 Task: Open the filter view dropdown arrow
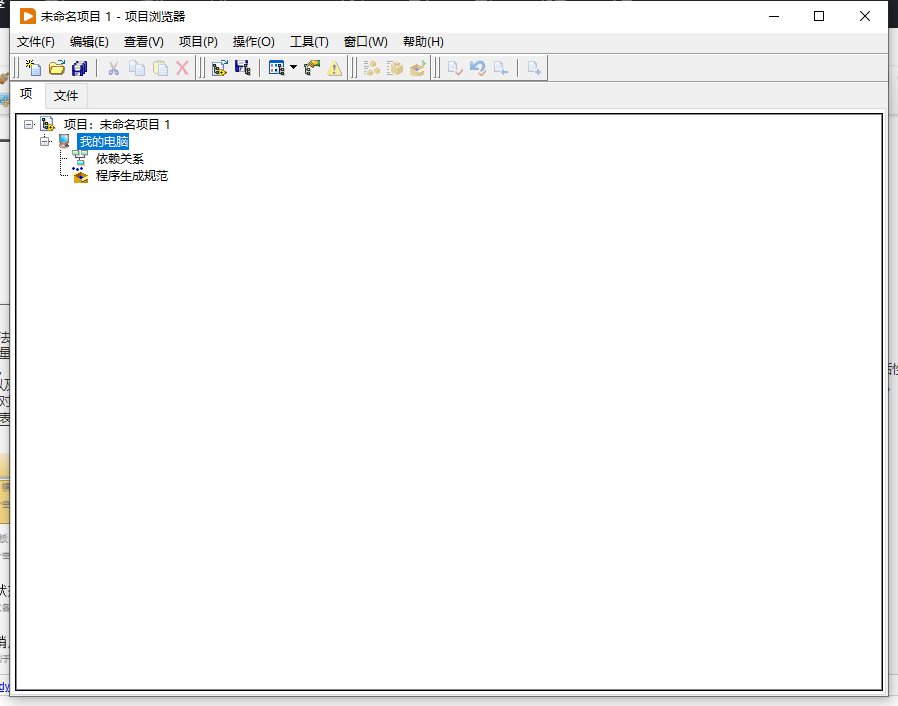(x=293, y=68)
